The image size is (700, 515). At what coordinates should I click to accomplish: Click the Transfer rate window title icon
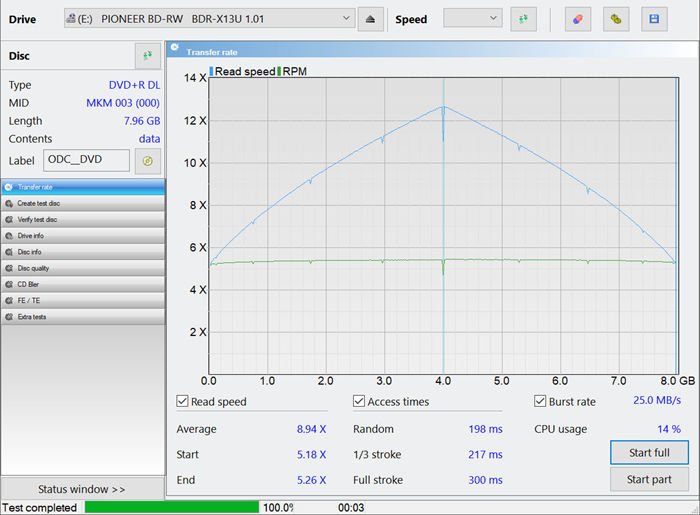(175, 47)
